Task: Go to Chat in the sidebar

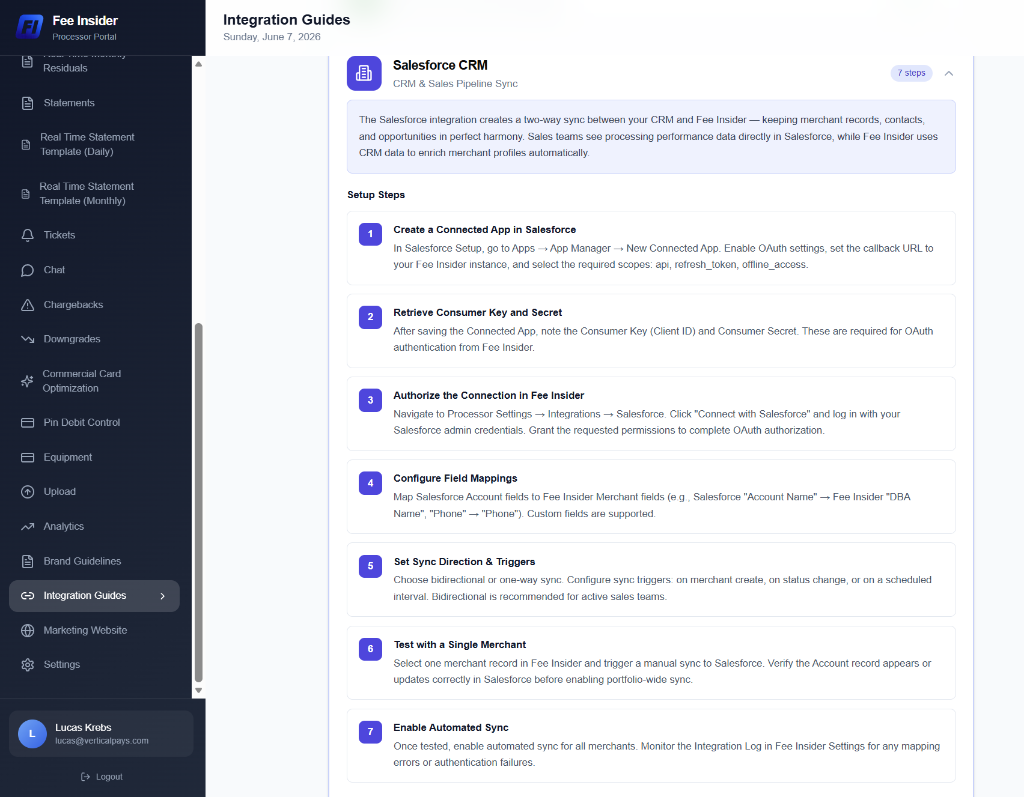Action: (94, 270)
